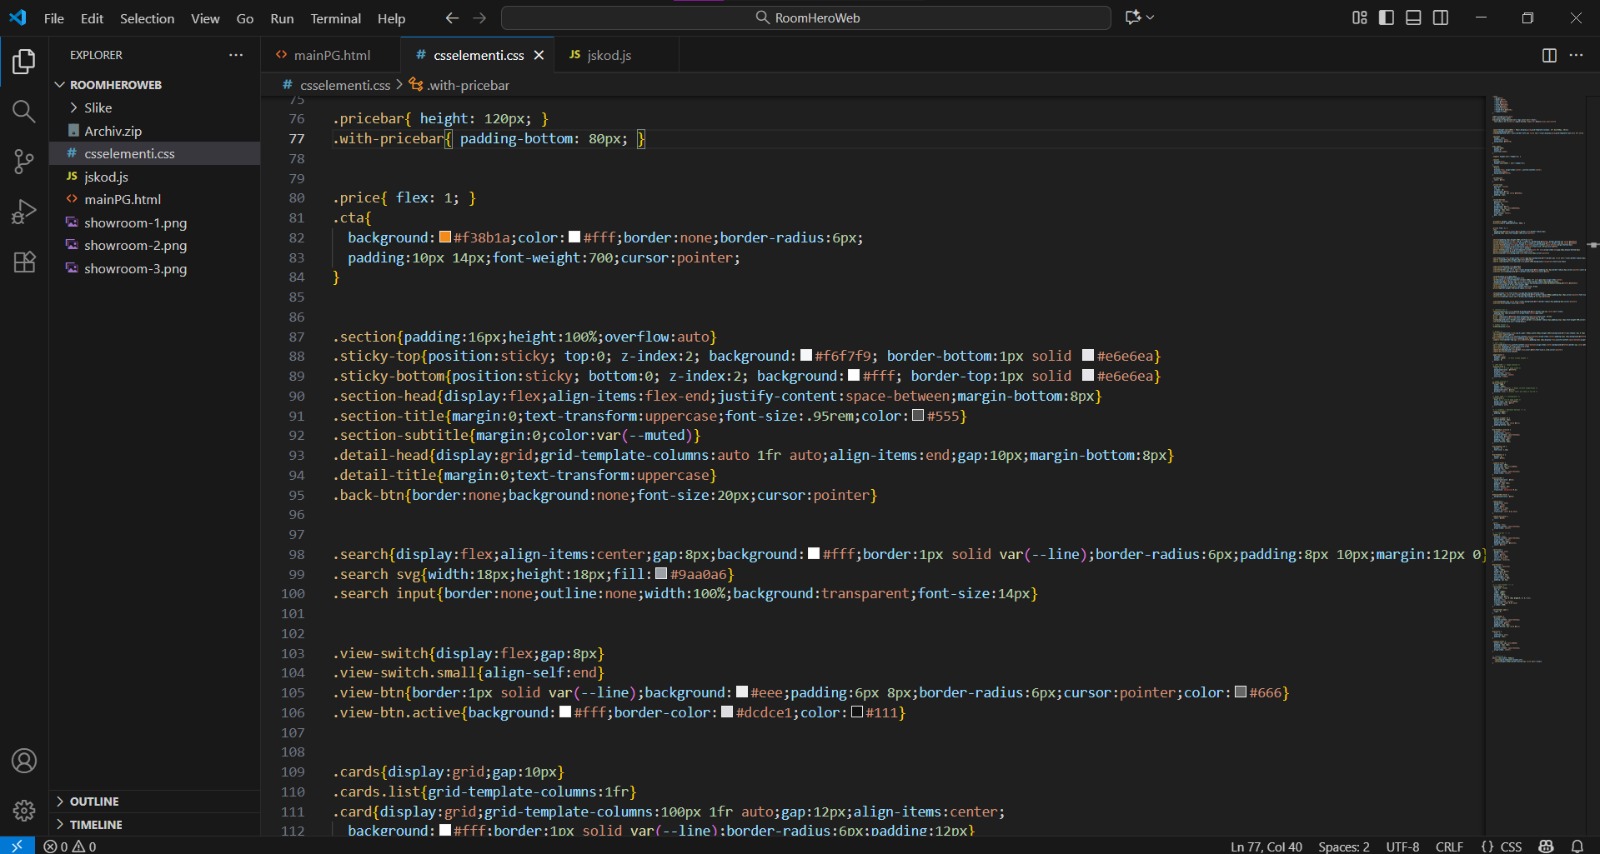The height and width of the screenshot is (854, 1600).
Task: Toggle the secondary side bar visibility
Action: pyautogui.click(x=1440, y=18)
